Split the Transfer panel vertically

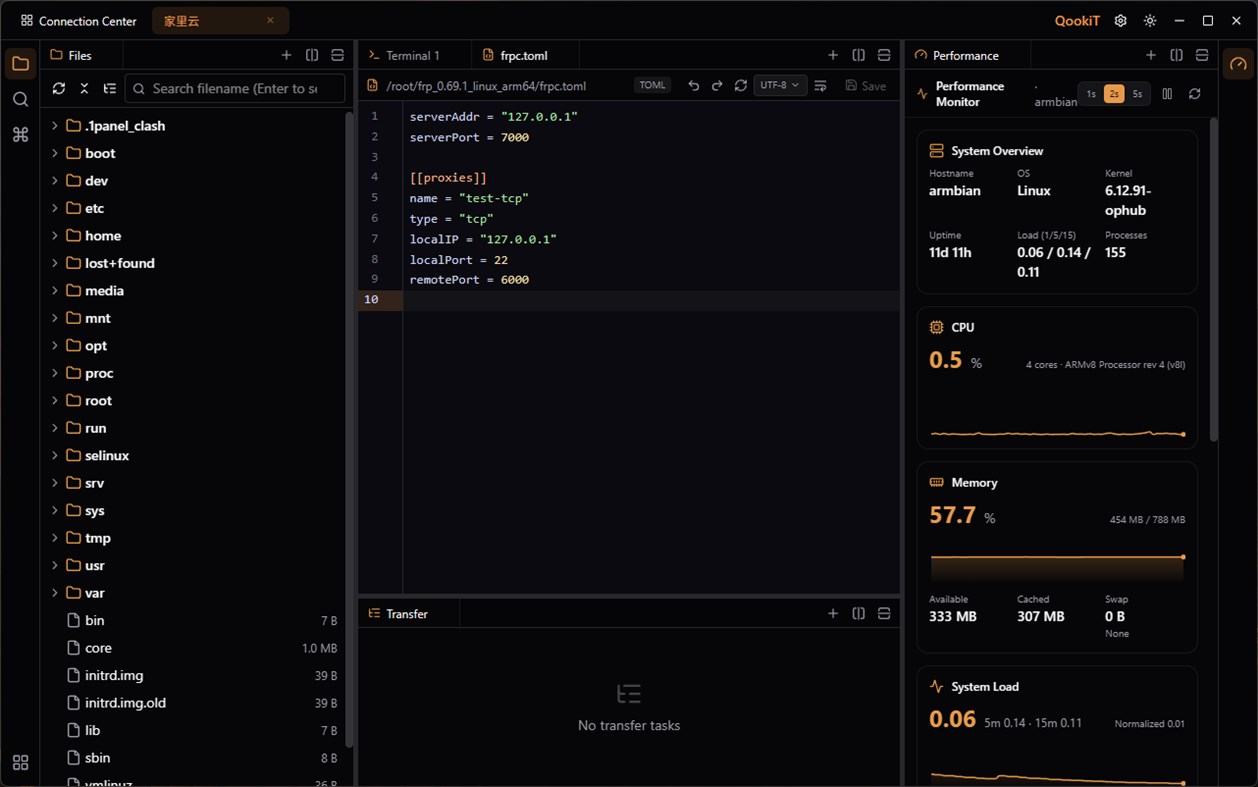click(x=858, y=613)
